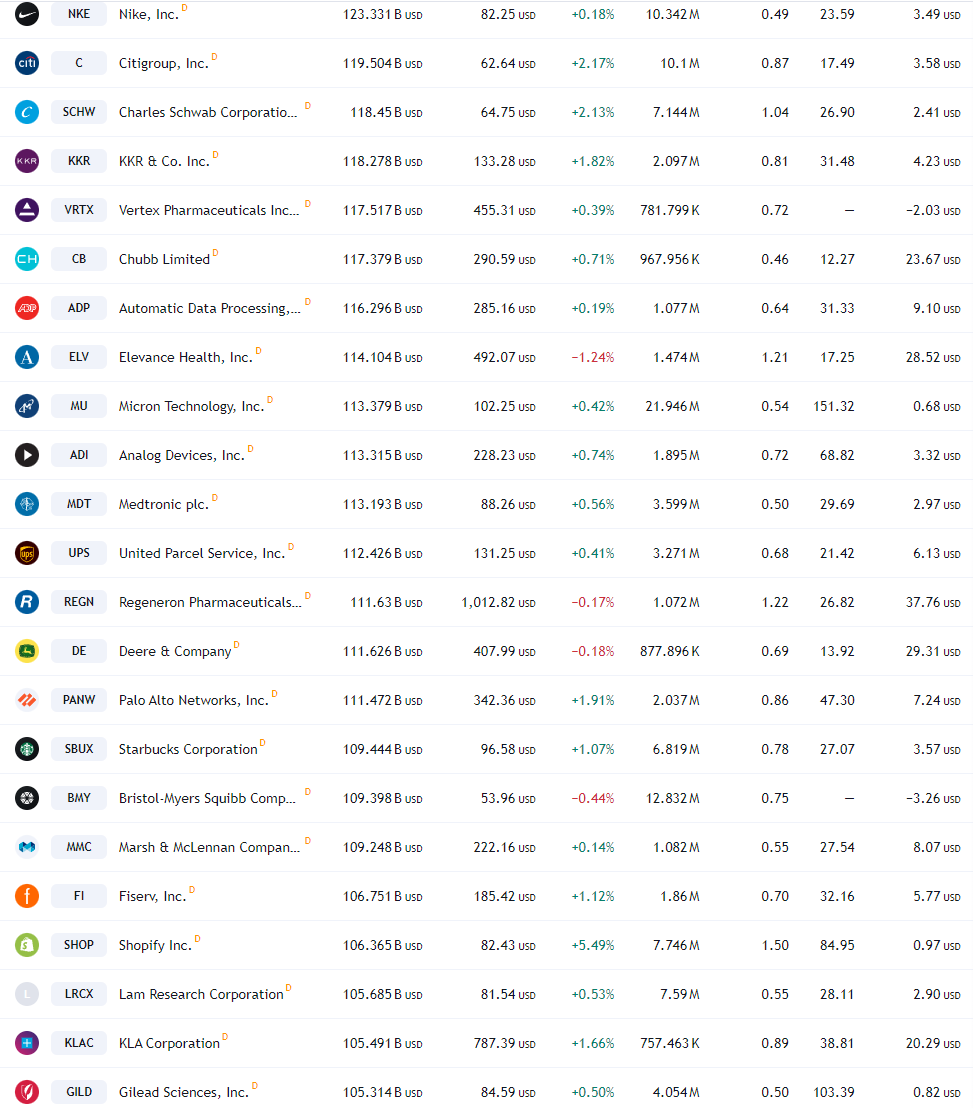Open the Fiserv, Inc. company link
The image size is (973, 1108).
[x=153, y=897]
